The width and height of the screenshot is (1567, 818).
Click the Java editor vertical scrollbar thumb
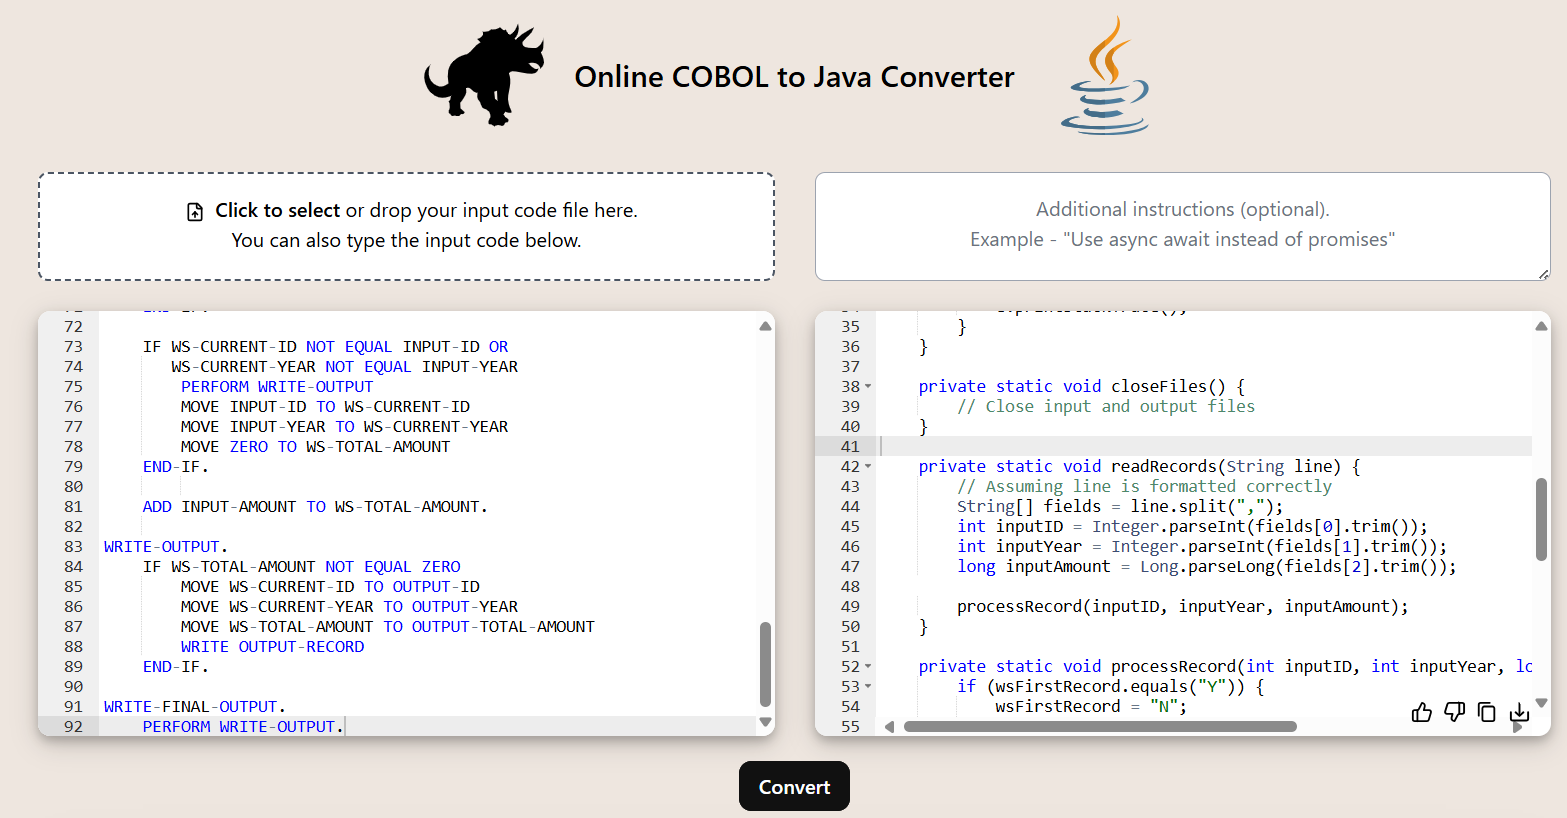tap(1541, 519)
